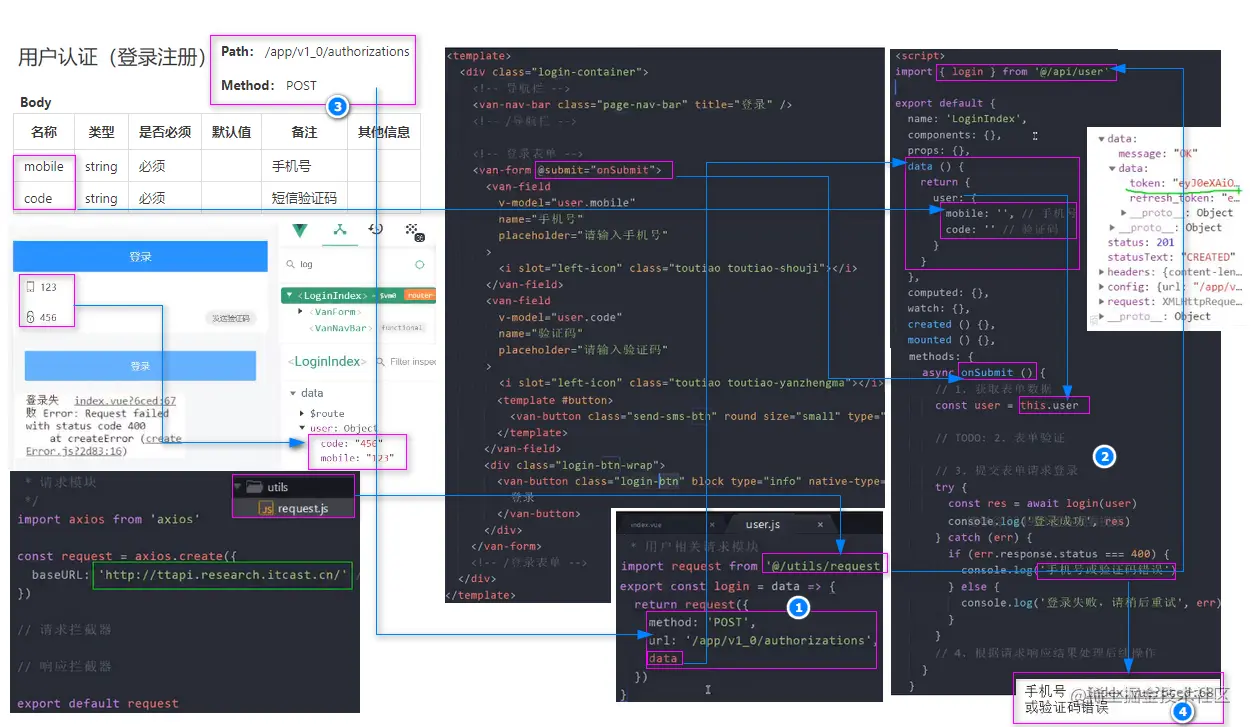Click the phone icon beside 123
Viewport: 1252px width, 727px height.
(x=30, y=287)
